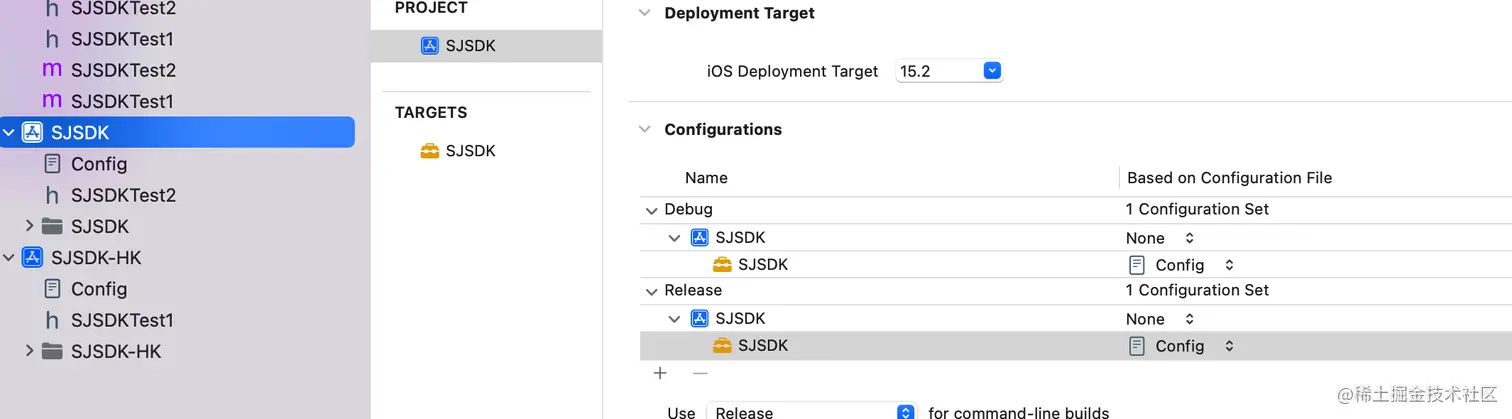This screenshot has width=1512, height=419.
Task: Collapse the Debug configuration row
Action: pyautogui.click(x=652, y=210)
